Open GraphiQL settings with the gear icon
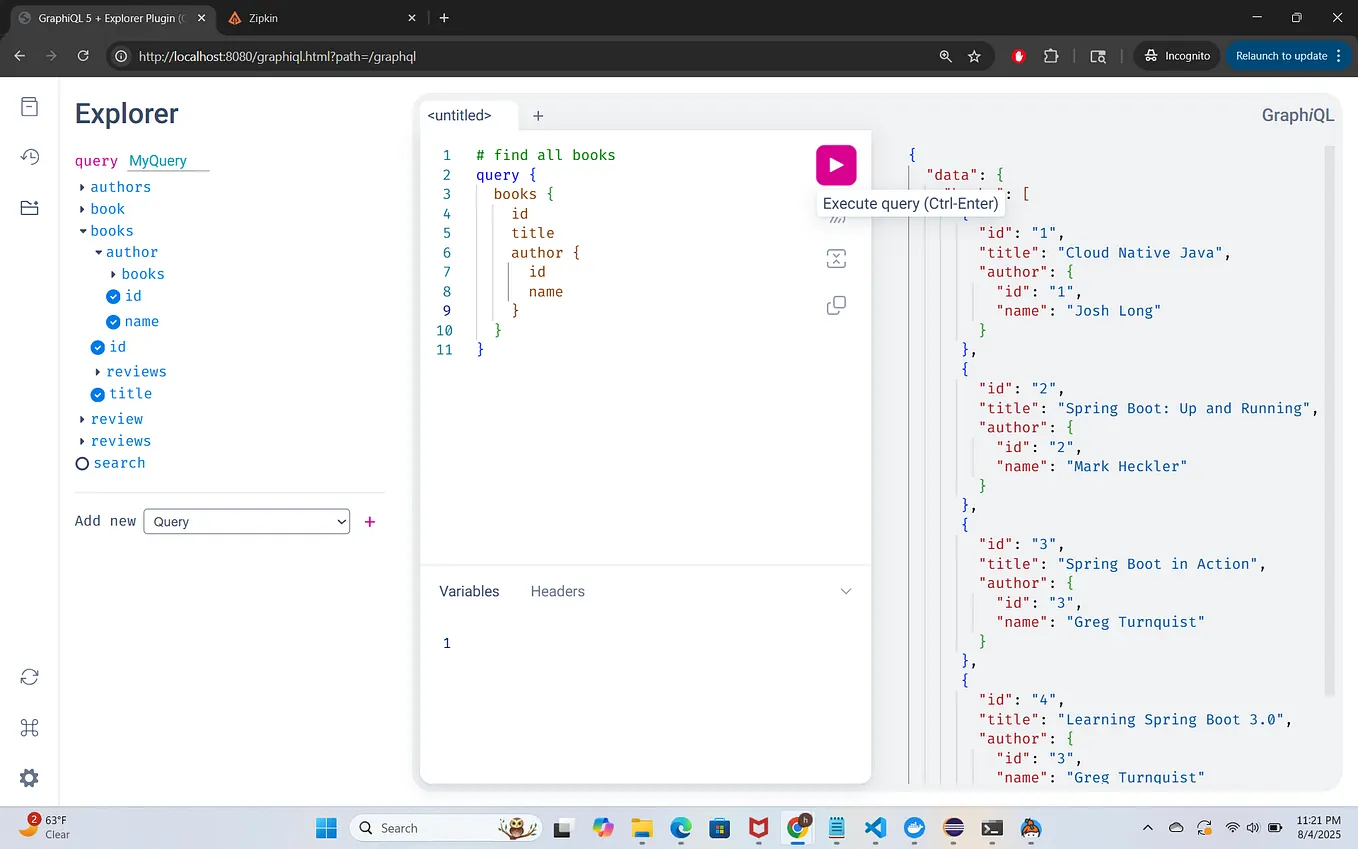The image size is (1358, 849). click(30, 777)
